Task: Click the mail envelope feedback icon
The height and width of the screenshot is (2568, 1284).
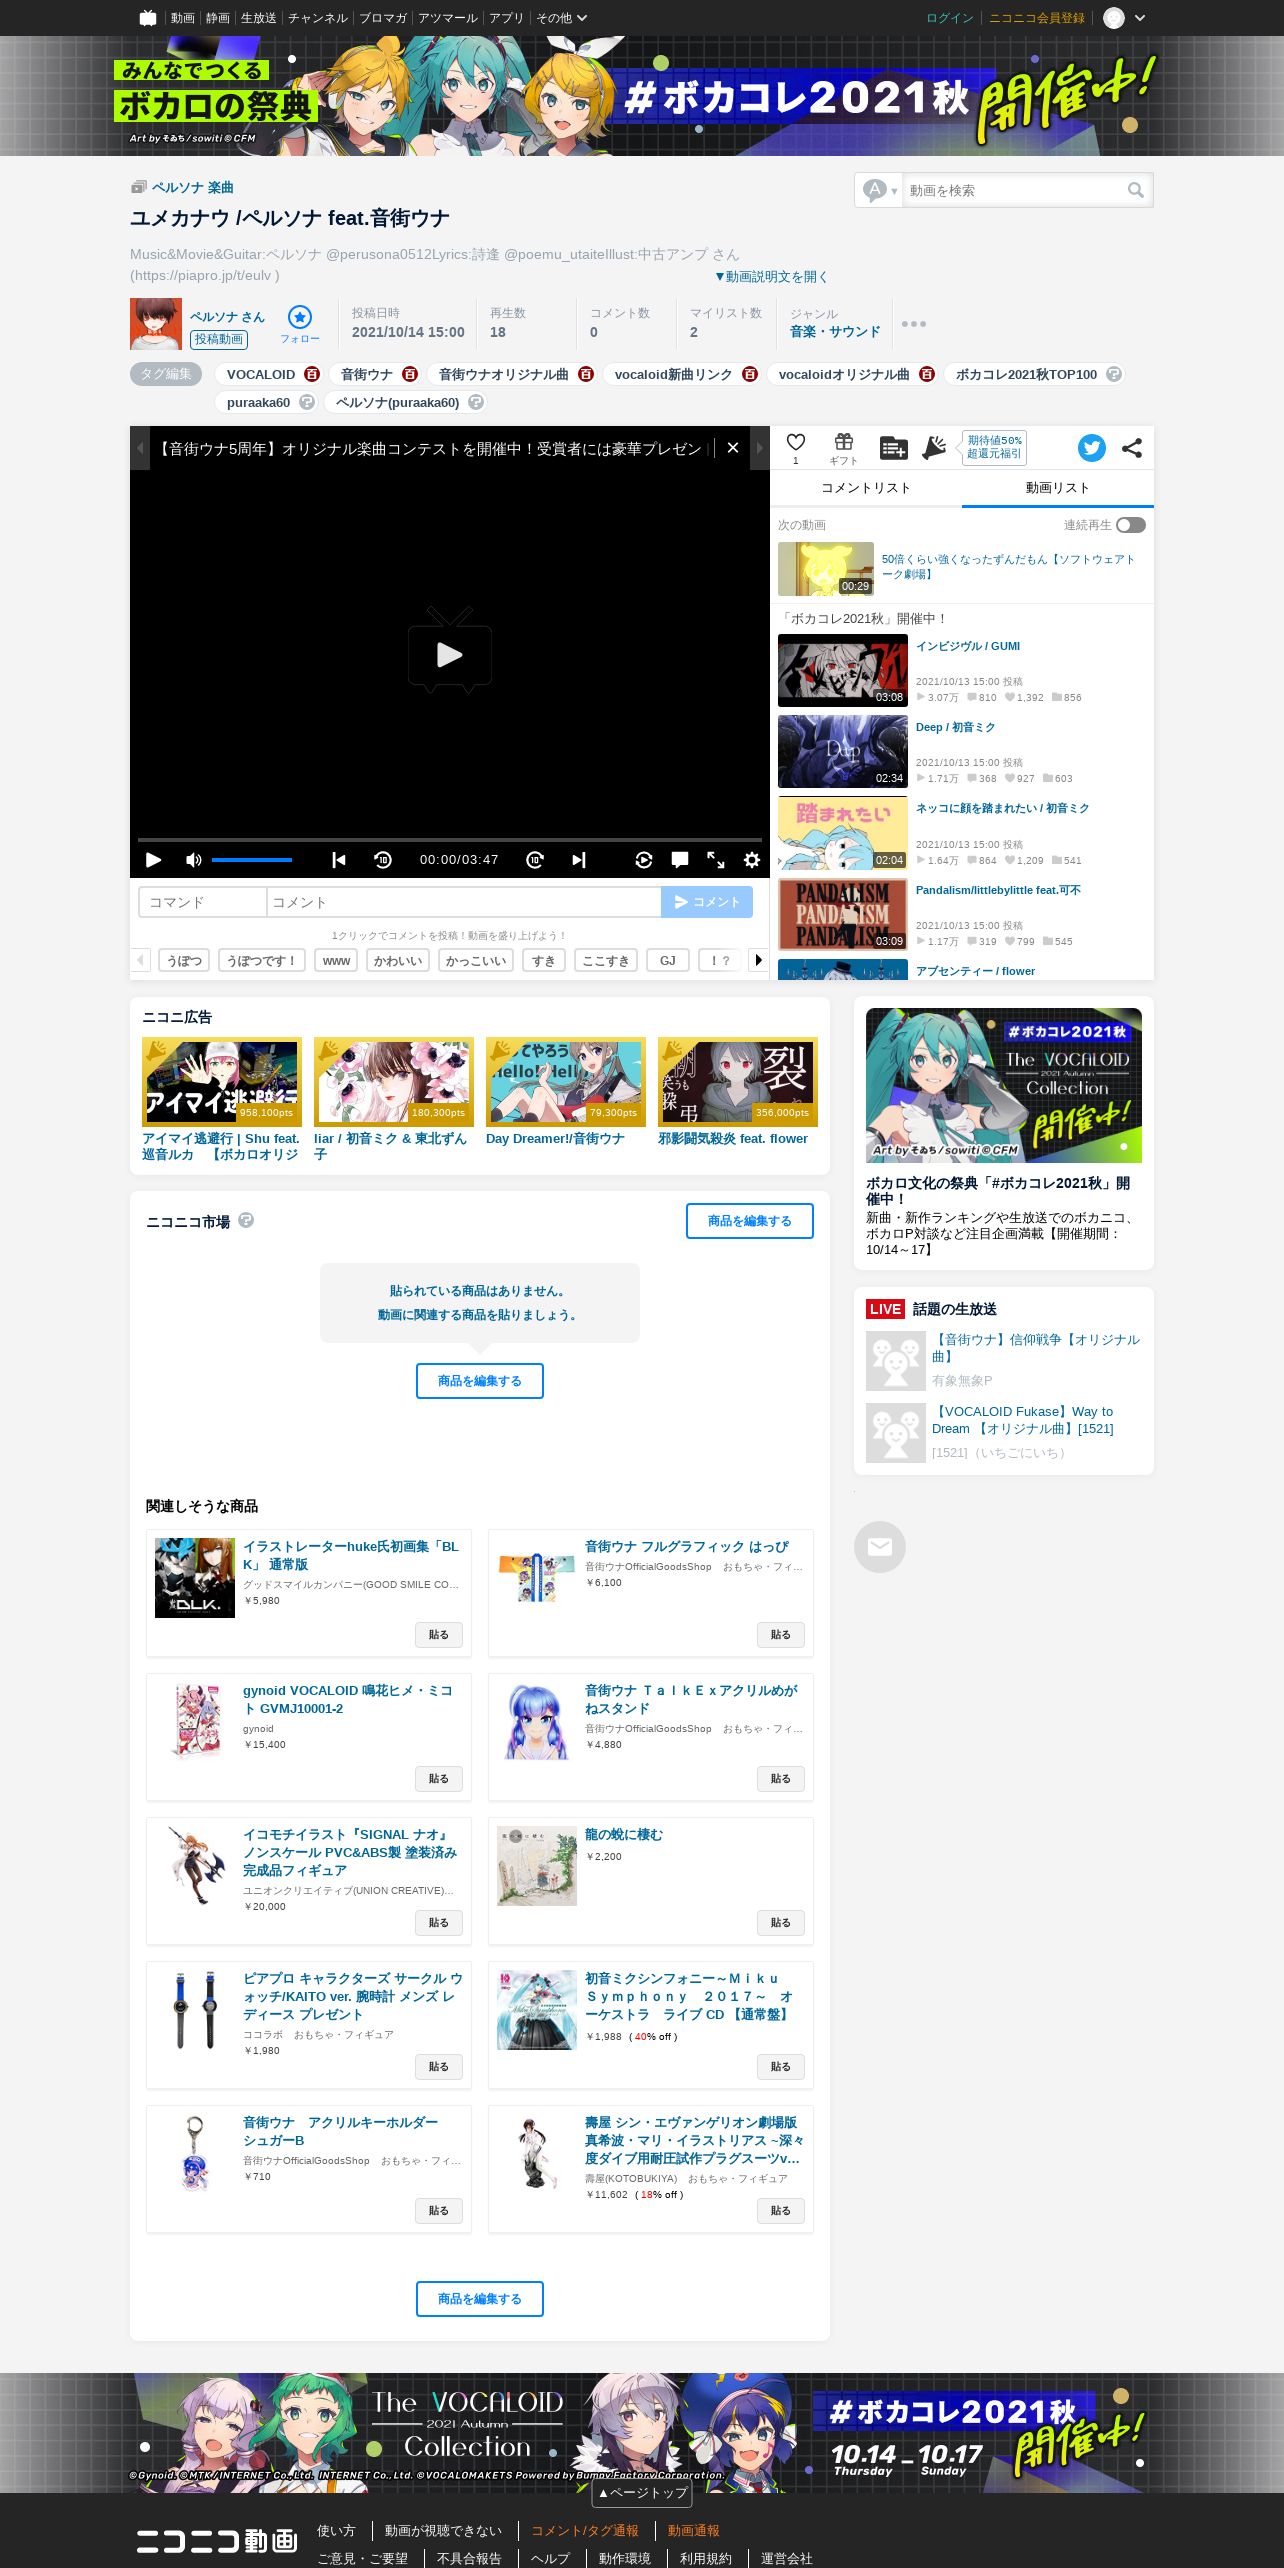Action: [x=880, y=1547]
